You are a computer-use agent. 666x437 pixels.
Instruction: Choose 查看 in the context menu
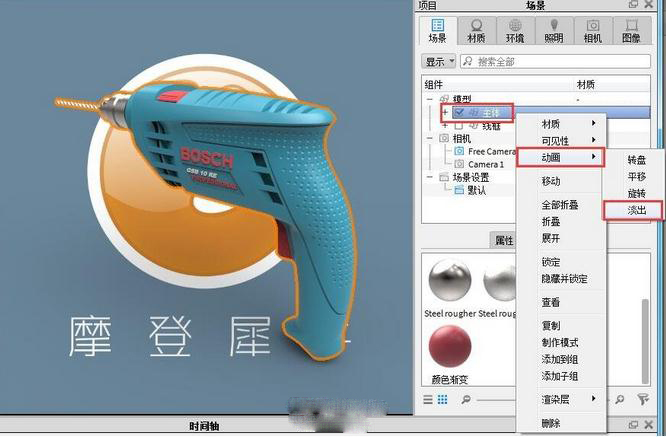561,302
